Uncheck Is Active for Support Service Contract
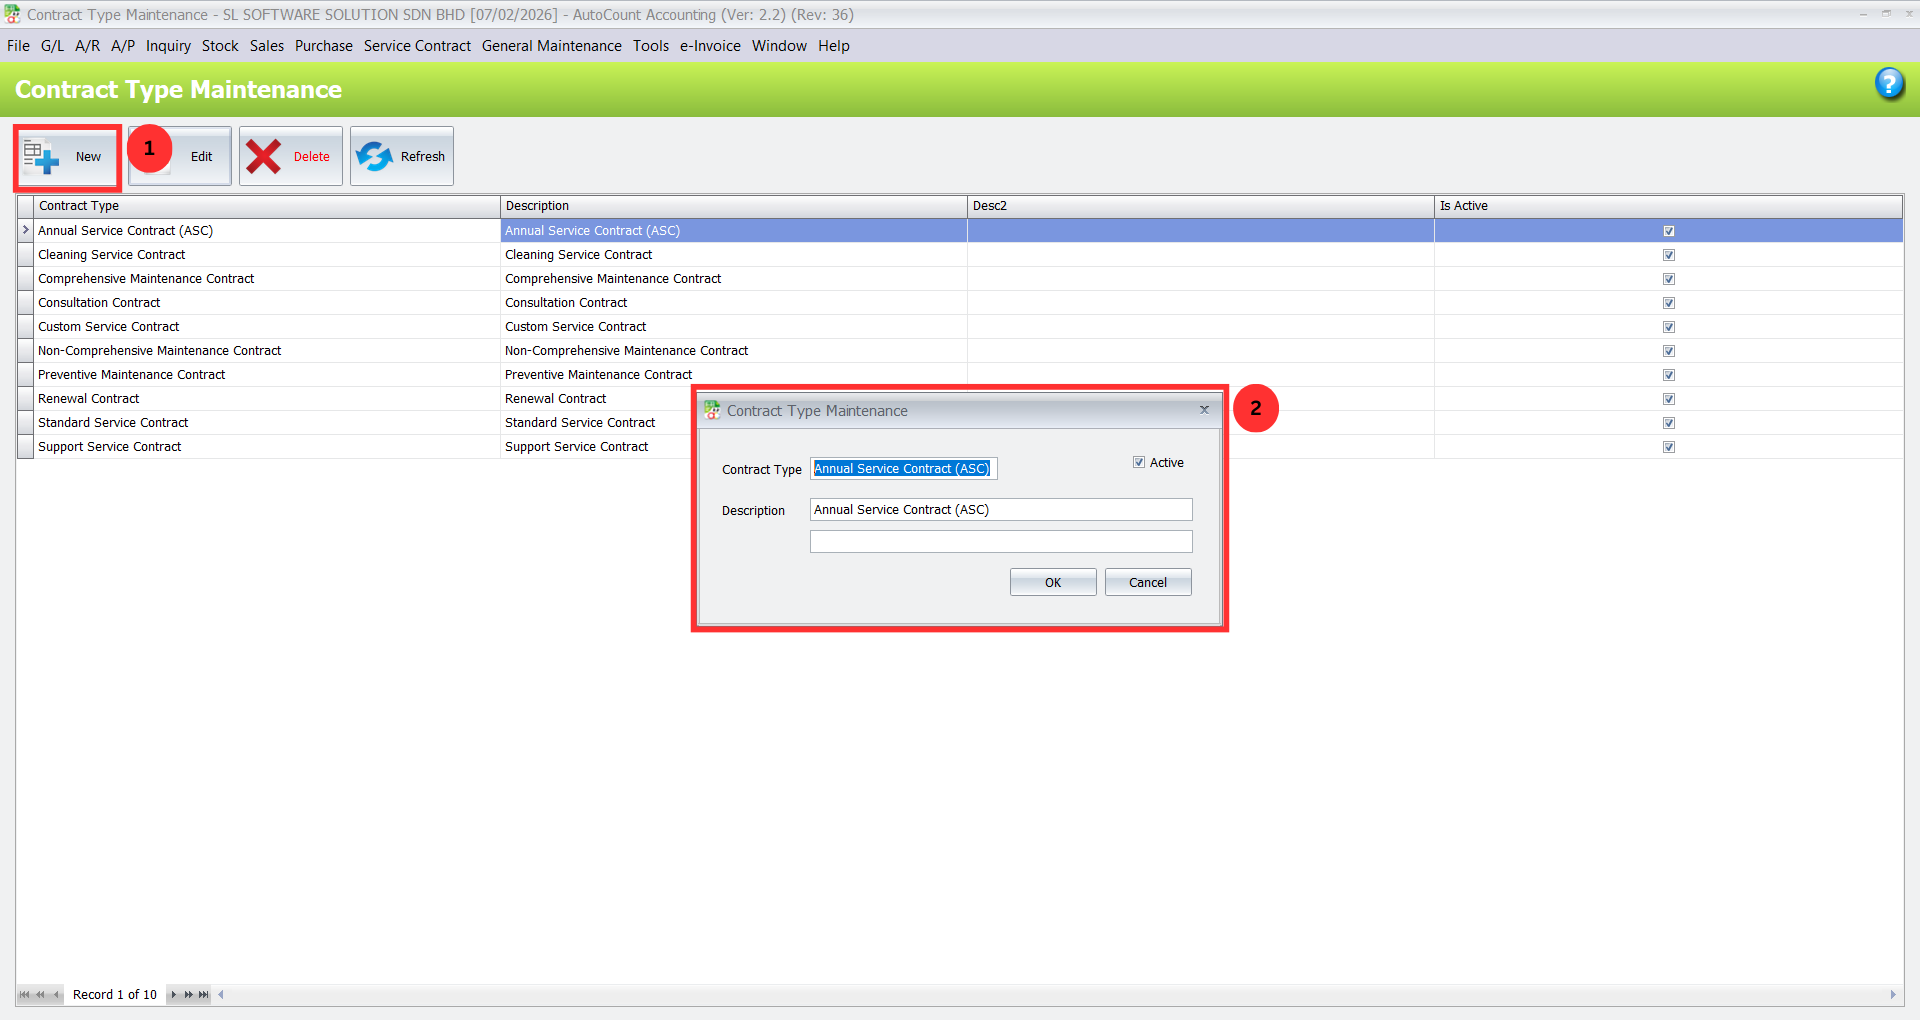This screenshot has height=1020, width=1920. tap(1669, 447)
